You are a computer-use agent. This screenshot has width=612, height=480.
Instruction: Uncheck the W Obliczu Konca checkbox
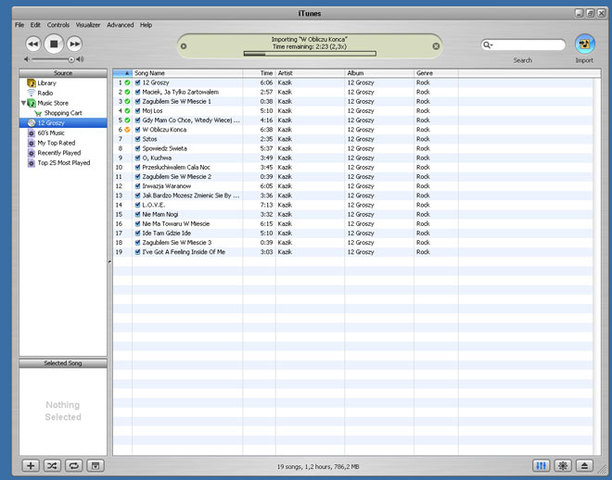(x=137, y=130)
